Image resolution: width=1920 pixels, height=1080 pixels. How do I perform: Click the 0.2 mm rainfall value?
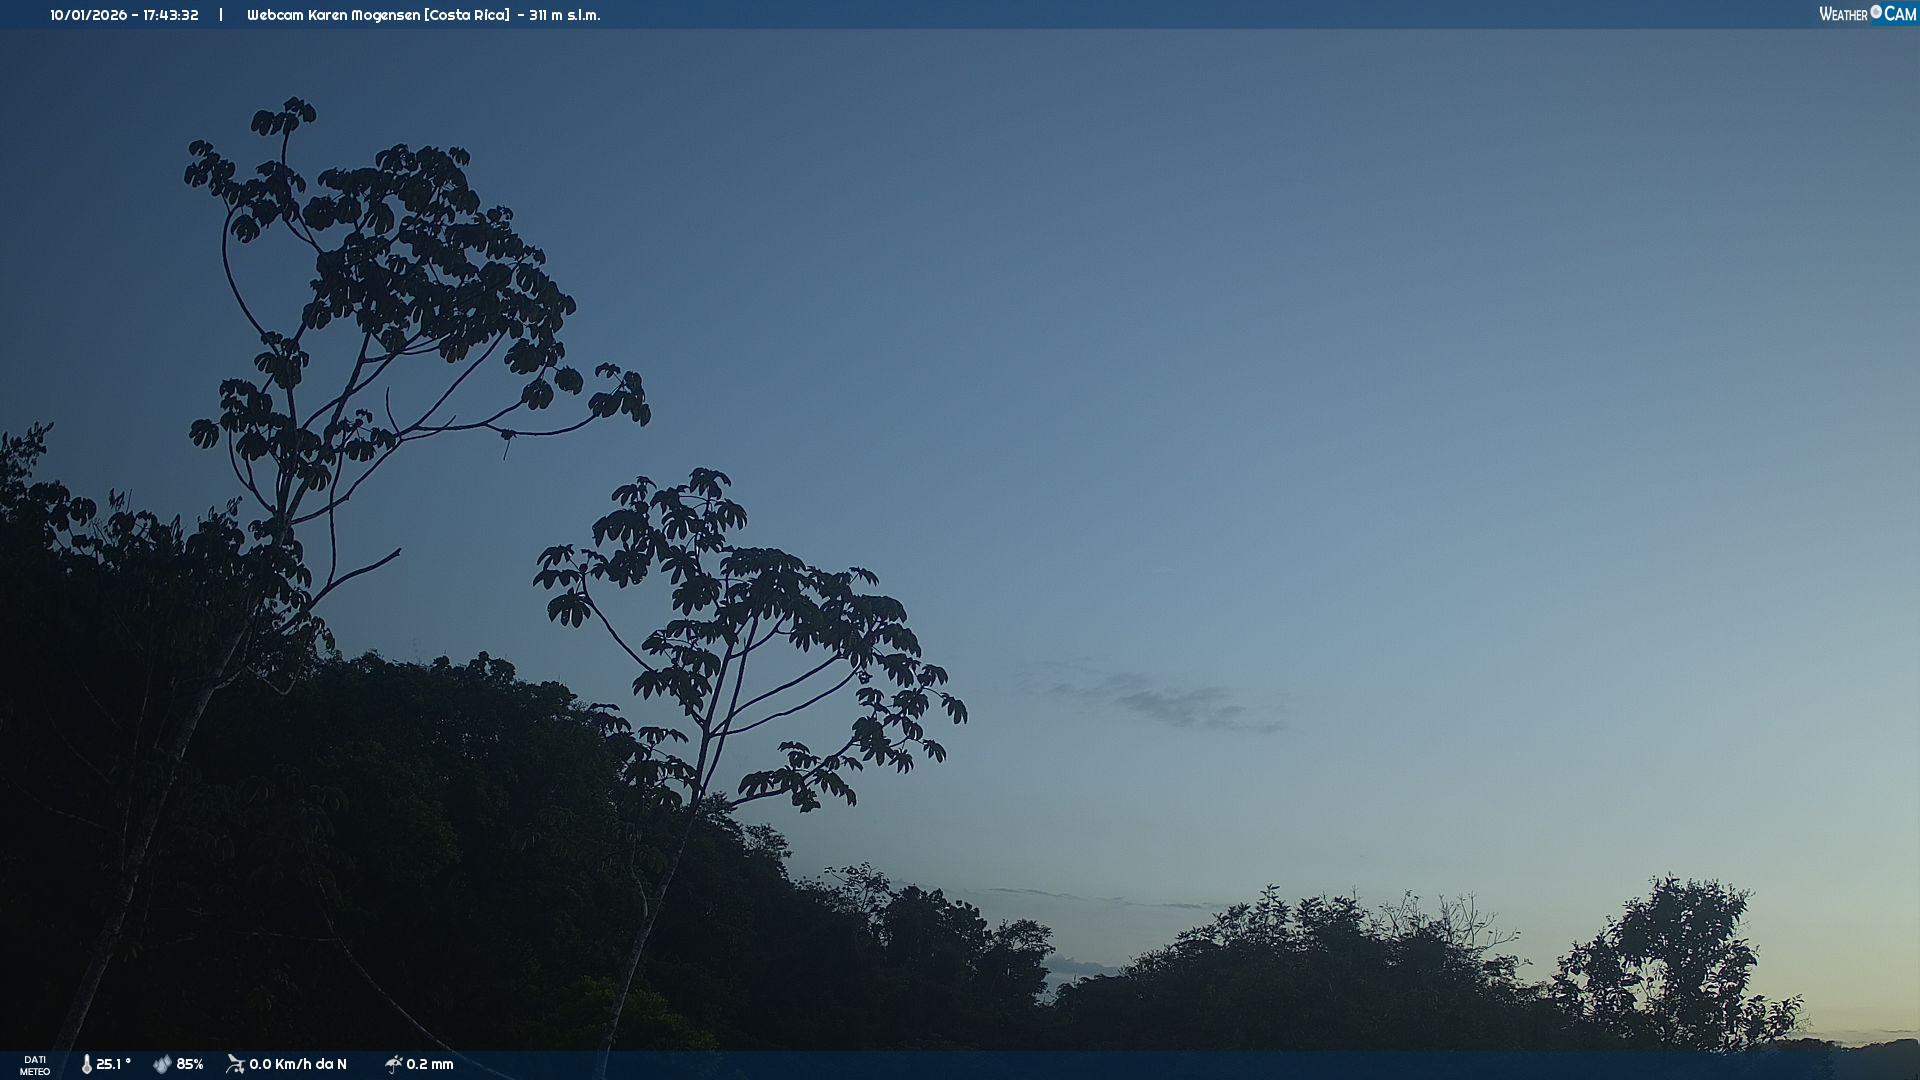pyautogui.click(x=430, y=1064)
